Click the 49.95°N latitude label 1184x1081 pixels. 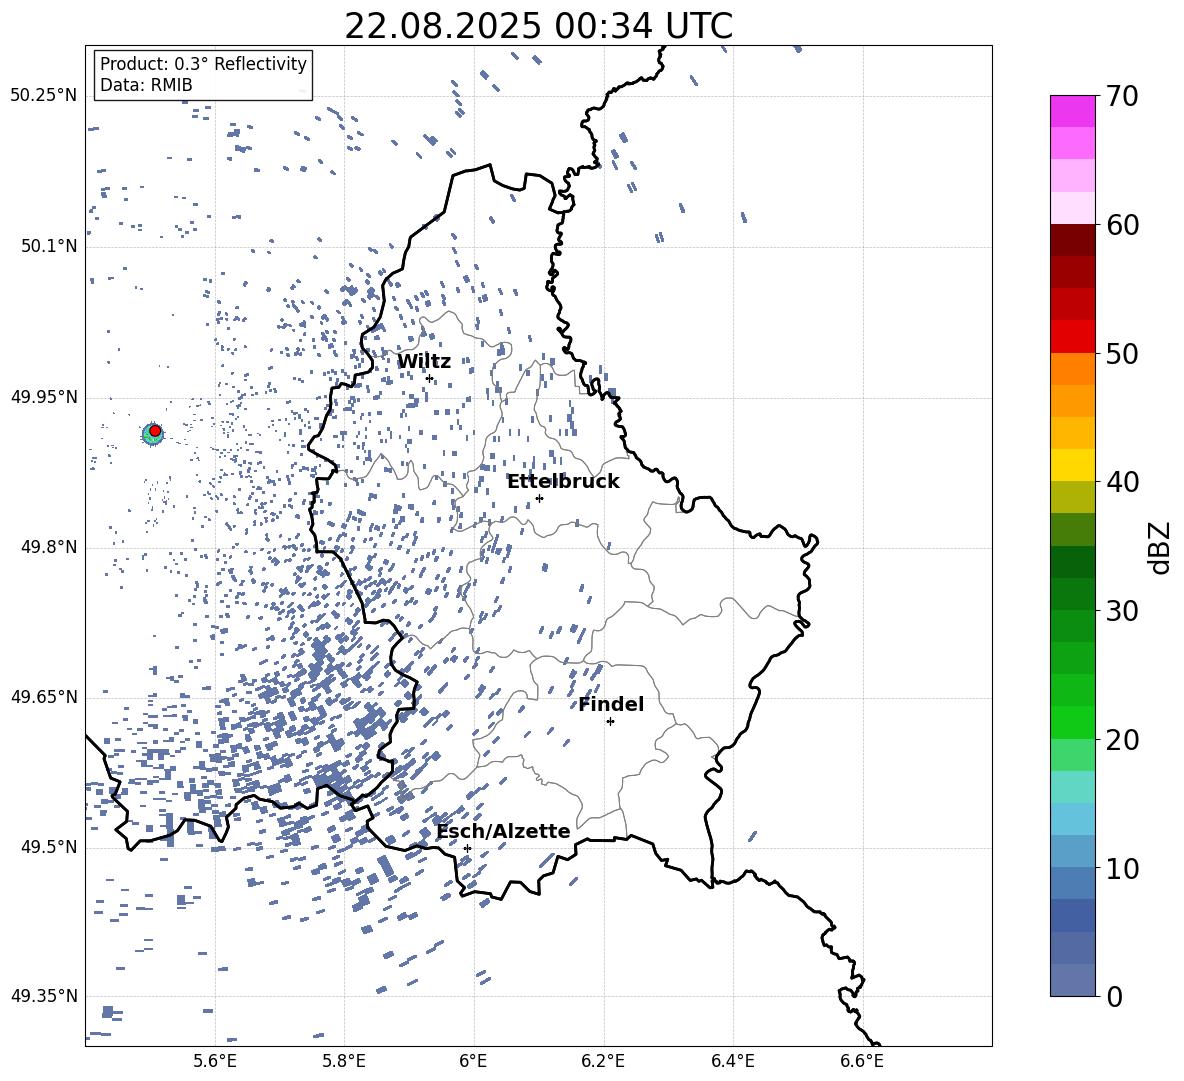point(44,397)
